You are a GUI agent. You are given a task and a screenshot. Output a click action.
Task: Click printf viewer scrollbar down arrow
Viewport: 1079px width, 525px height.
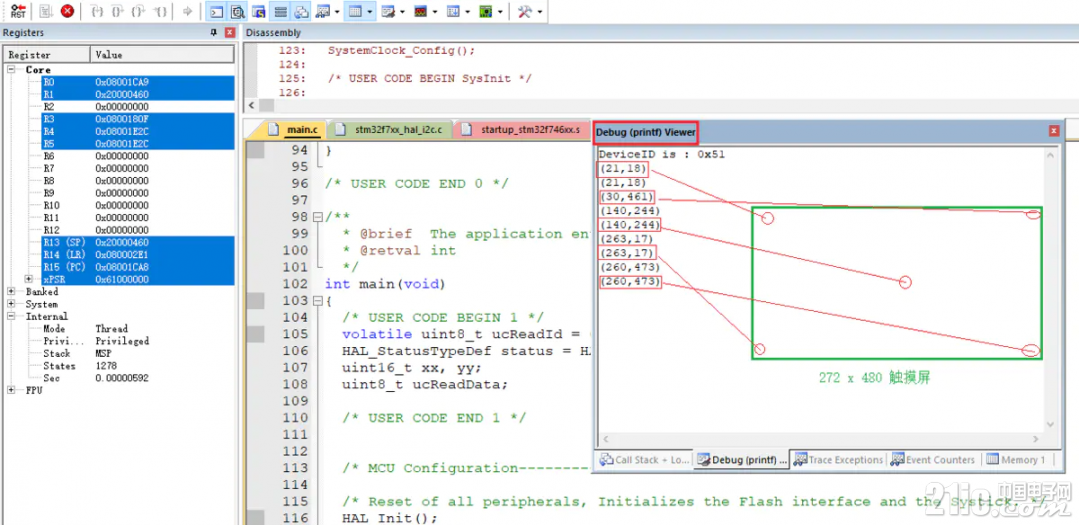(x=1050, y=425)
